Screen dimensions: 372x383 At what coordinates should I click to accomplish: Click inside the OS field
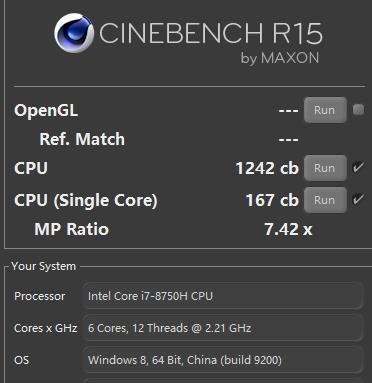pyautogui.click(x=222, y=360)
